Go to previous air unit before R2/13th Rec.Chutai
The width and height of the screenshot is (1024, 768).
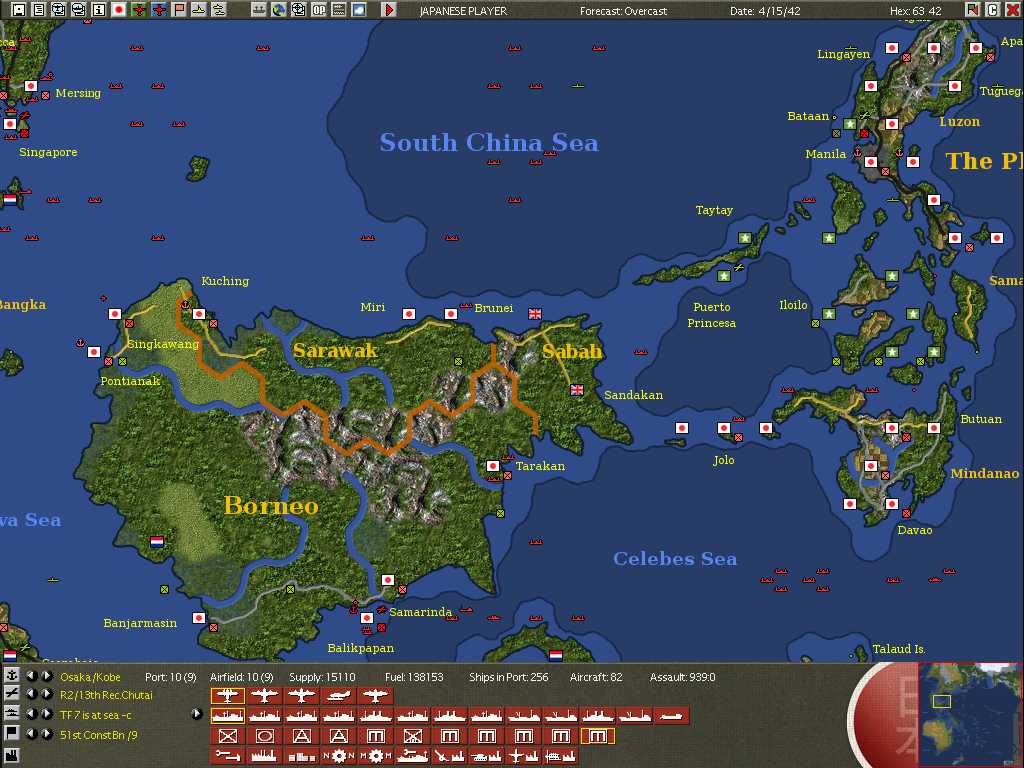click(31, 694)
